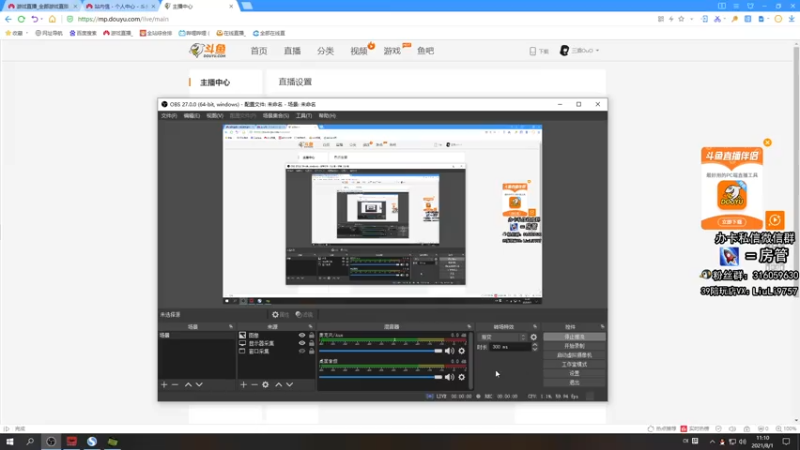
Task: Move scene up in Scenes list
Action: (x=188, y=385)
